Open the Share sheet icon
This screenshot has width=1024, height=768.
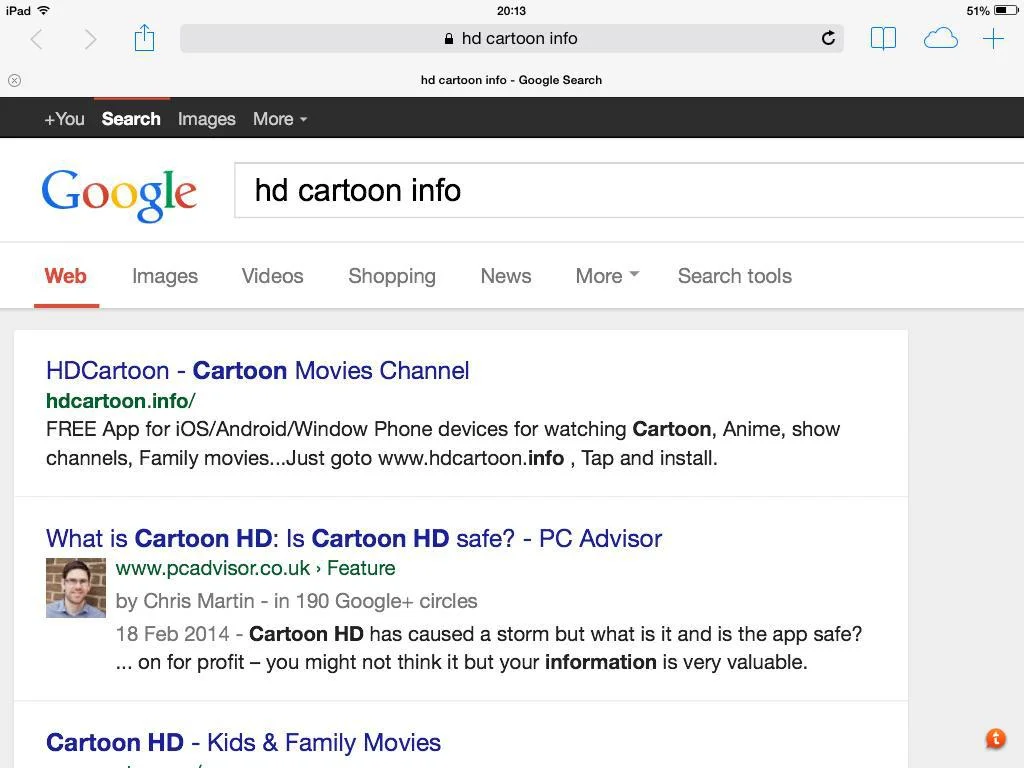(144, 38)
